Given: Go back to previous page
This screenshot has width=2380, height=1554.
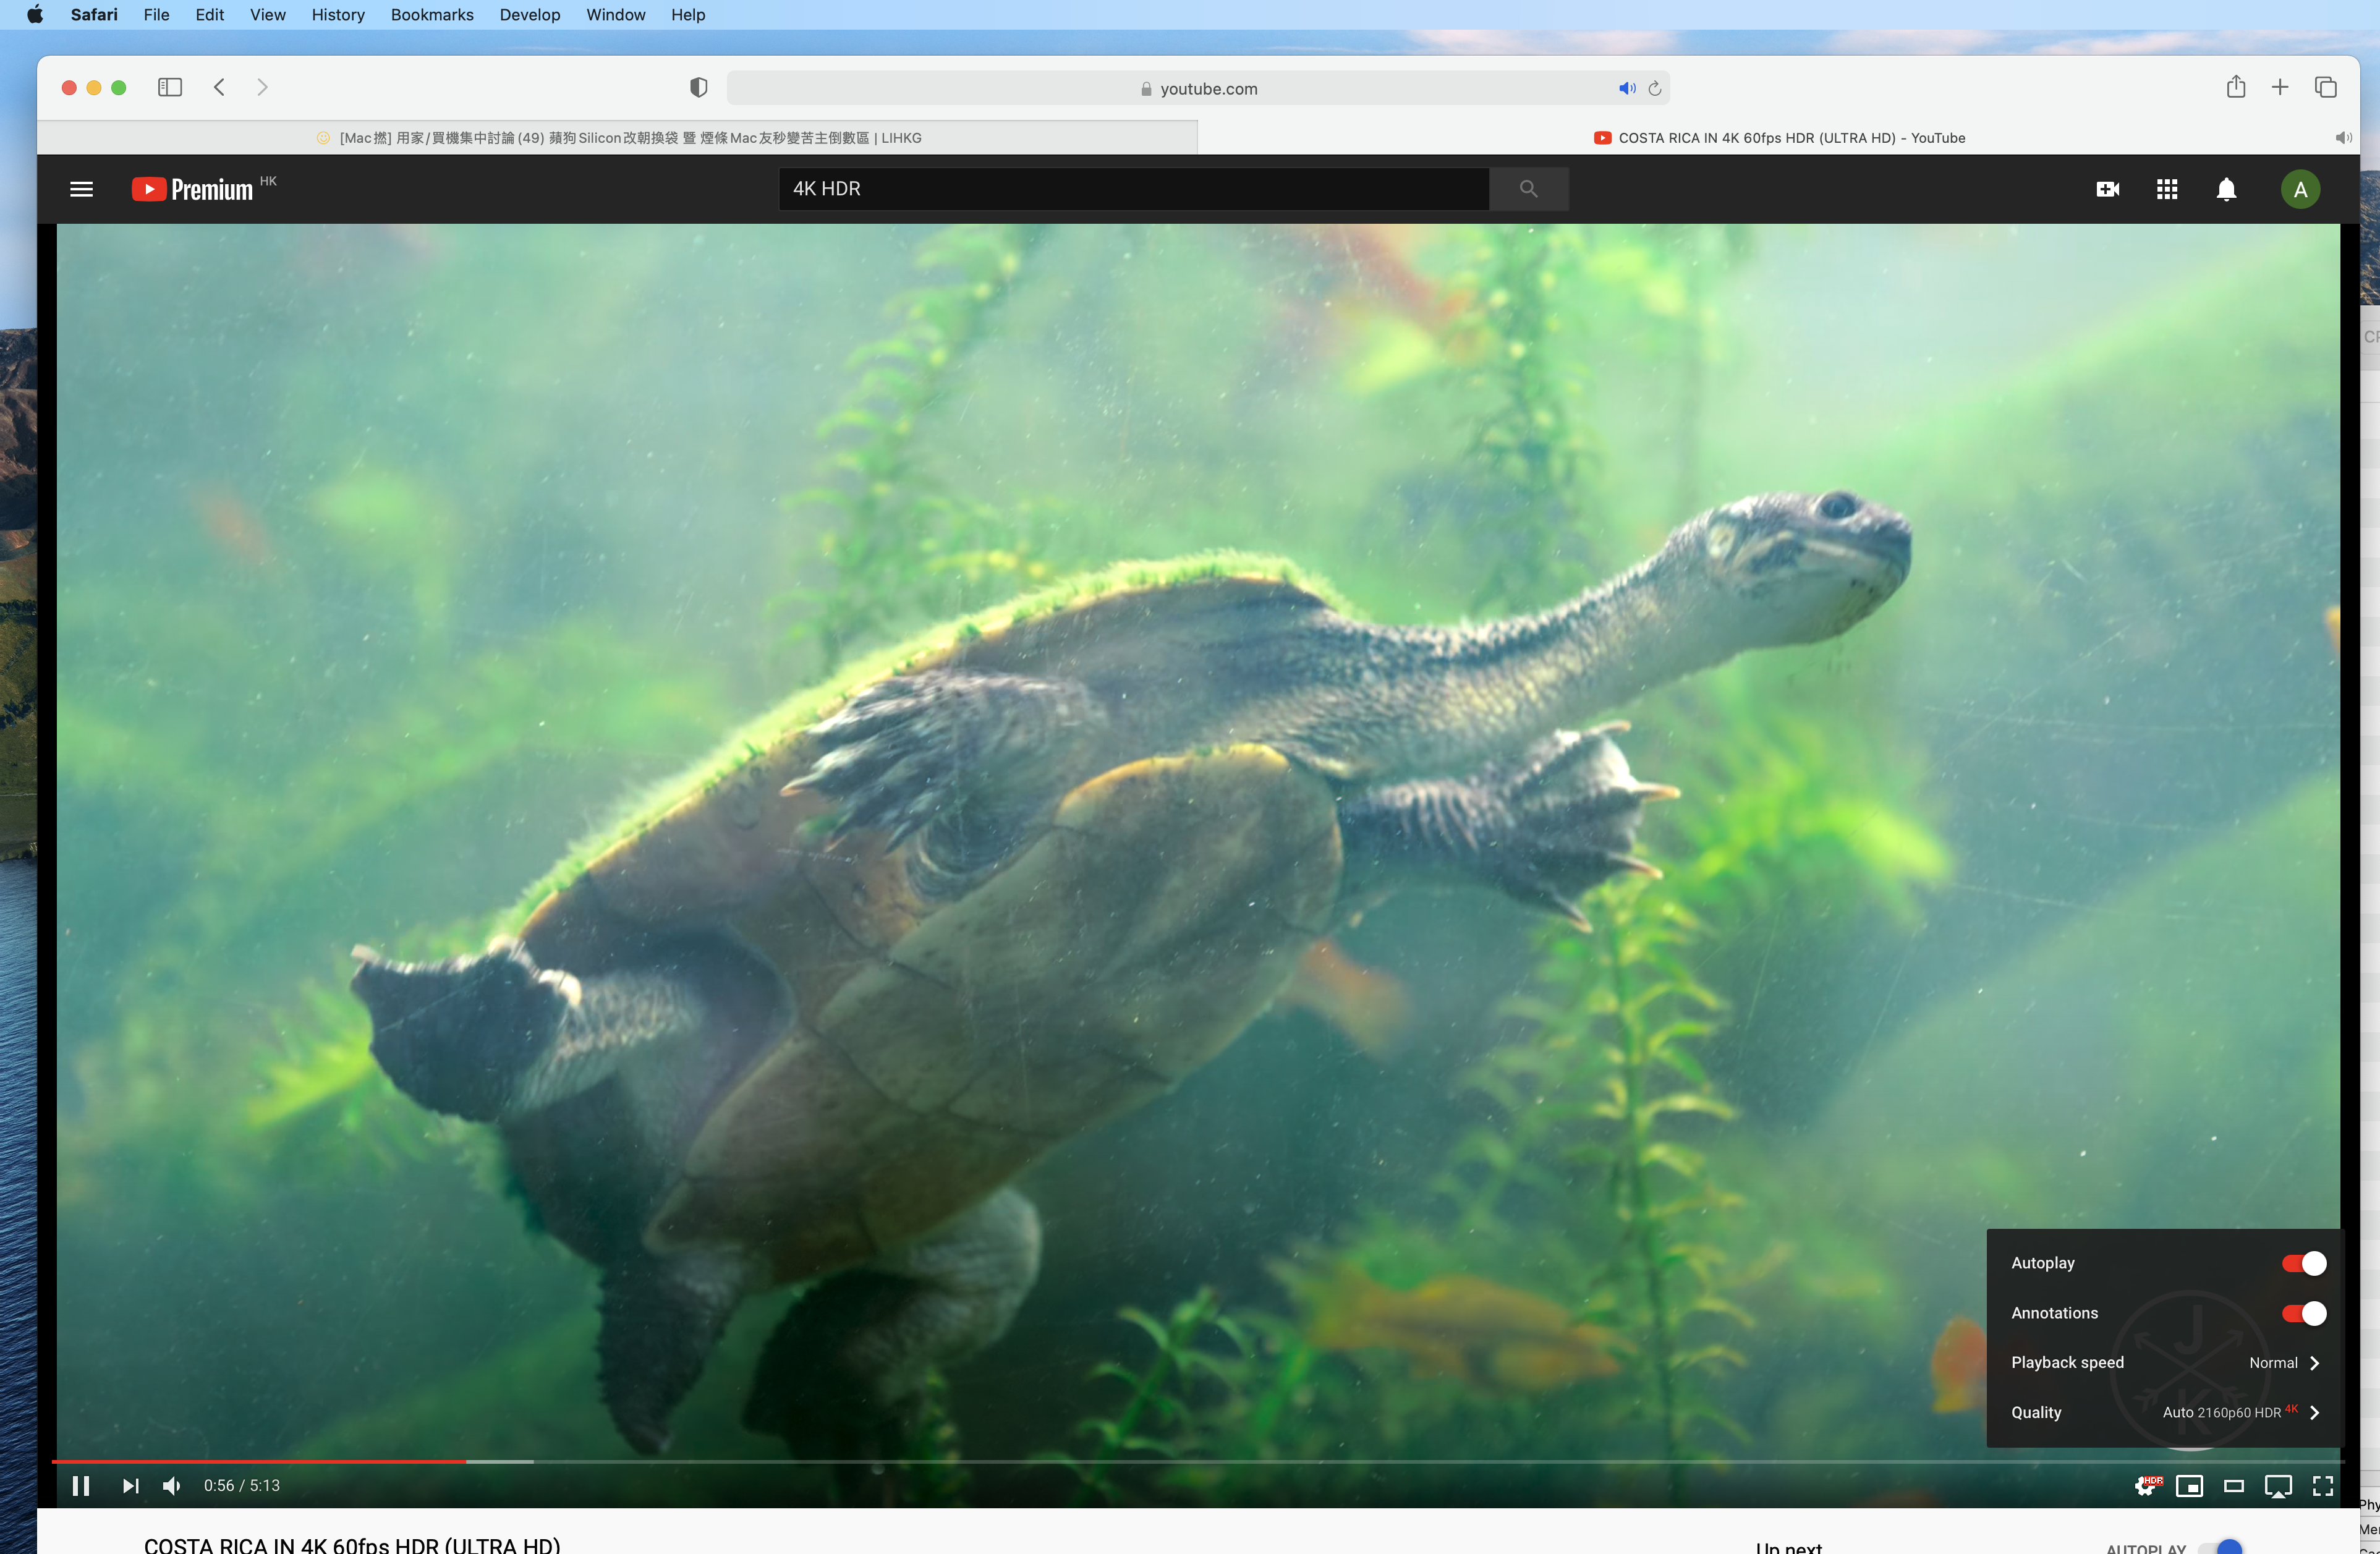Looking at the screenshot, I should (219, 87).
